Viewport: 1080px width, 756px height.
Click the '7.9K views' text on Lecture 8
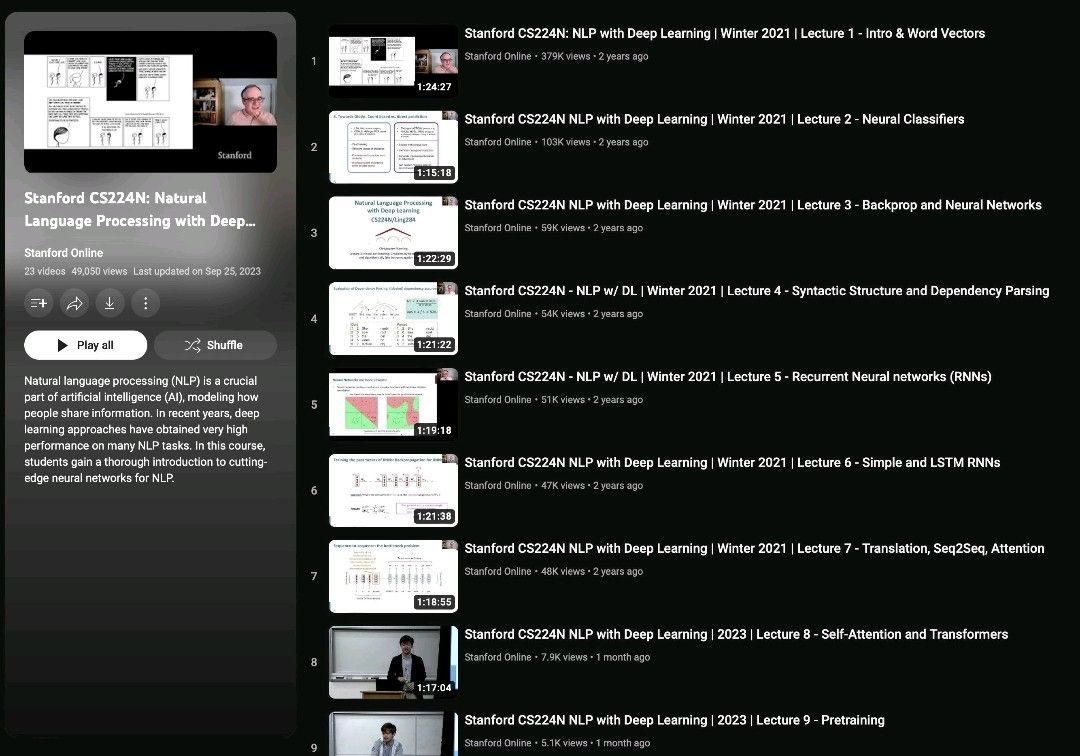[564, 657]
